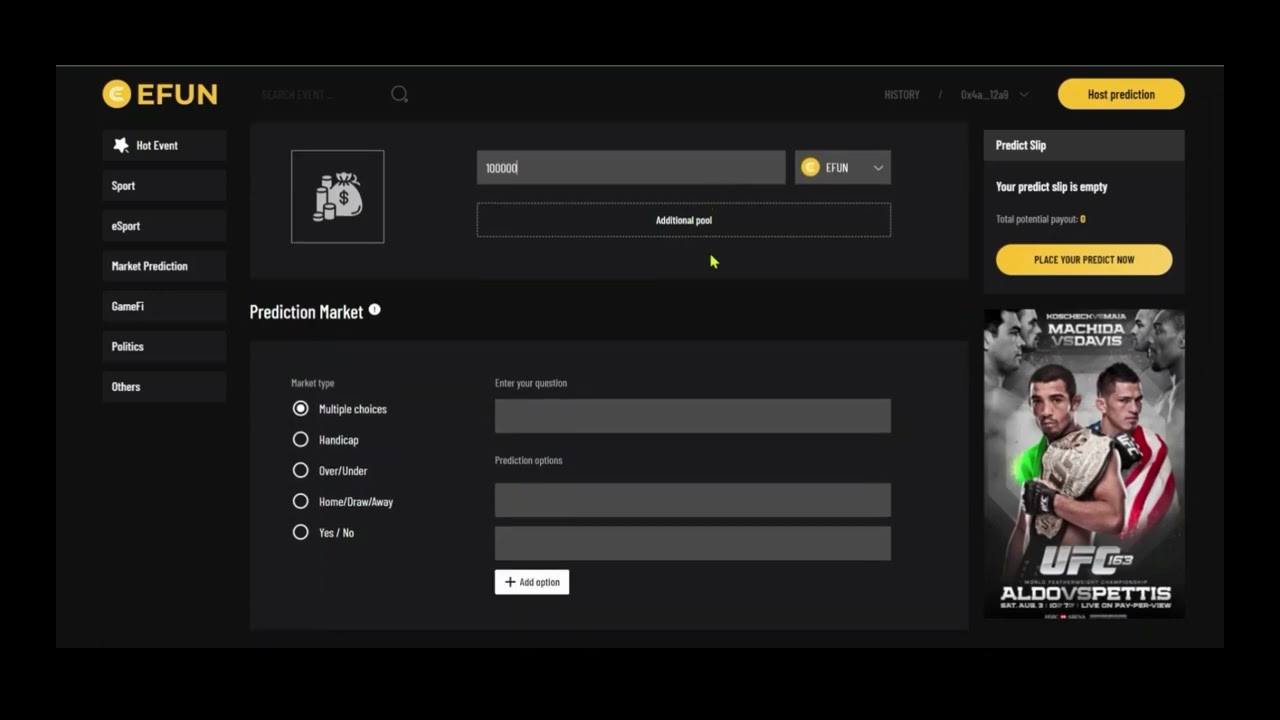
Task: Open the History link
Action: pyautogui.click(x=902, y=95)
